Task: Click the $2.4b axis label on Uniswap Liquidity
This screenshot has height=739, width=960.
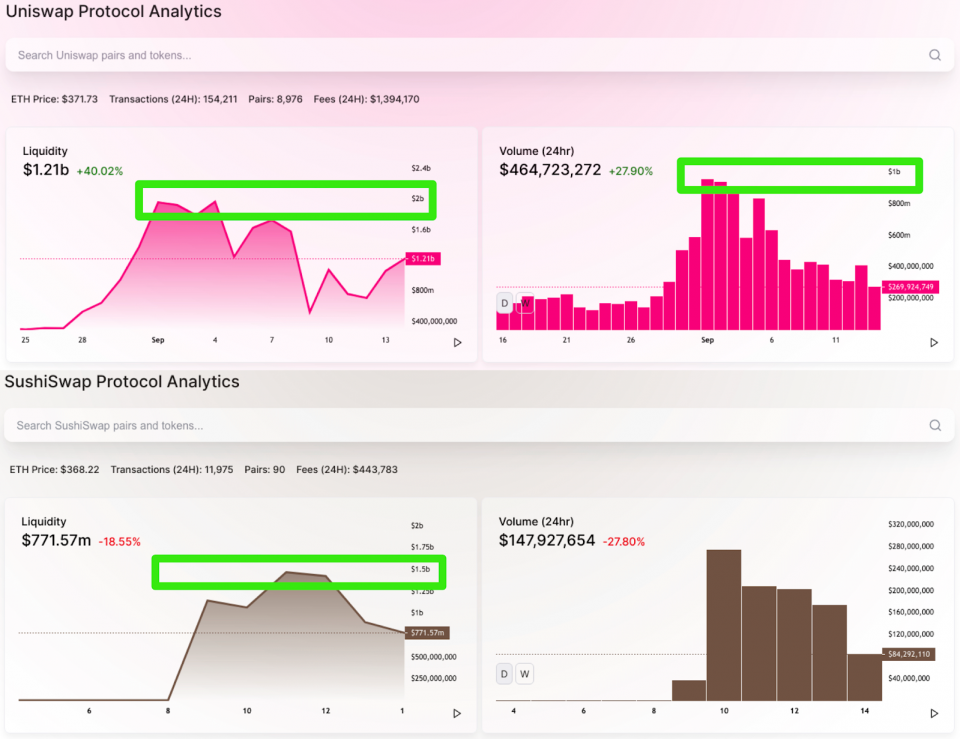Action: [421, 168]
